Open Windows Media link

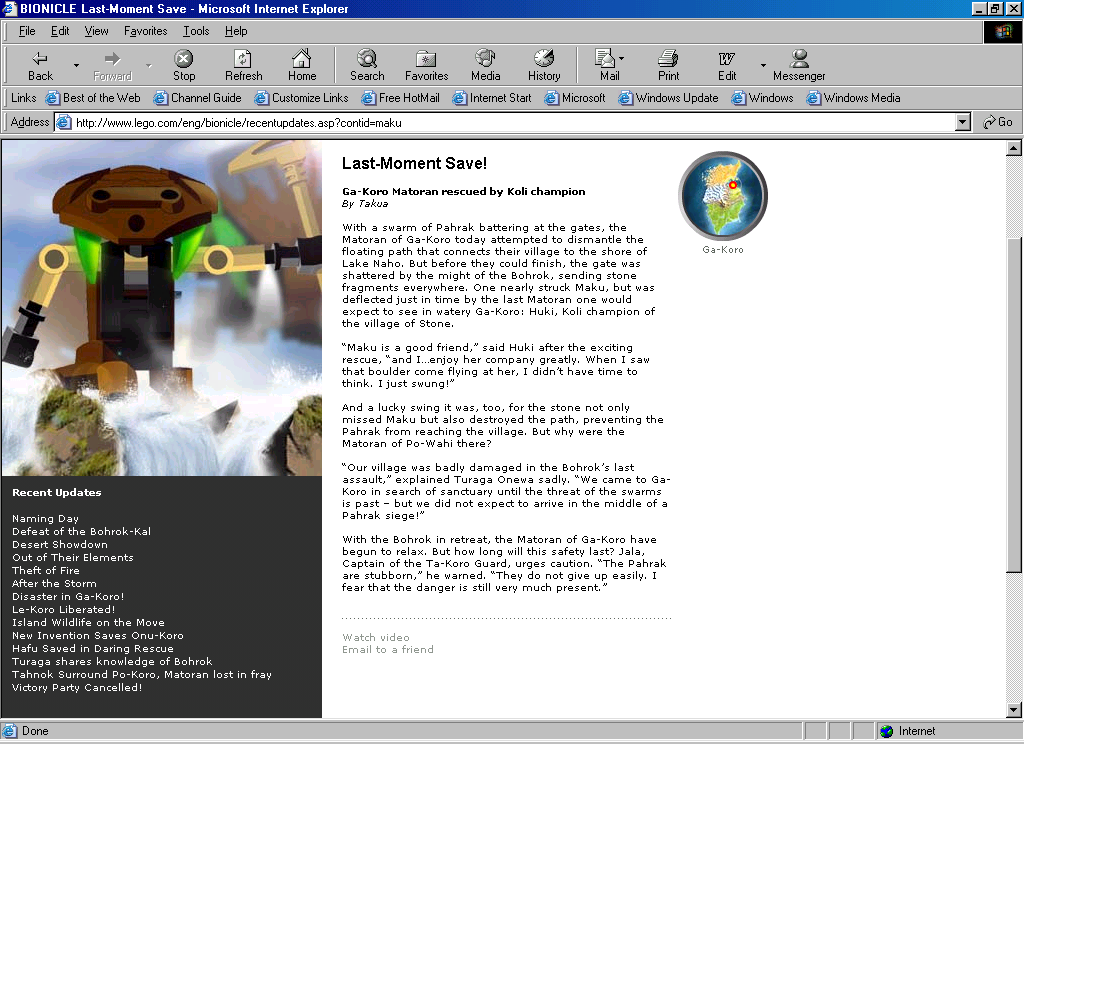tap(853, 98)
